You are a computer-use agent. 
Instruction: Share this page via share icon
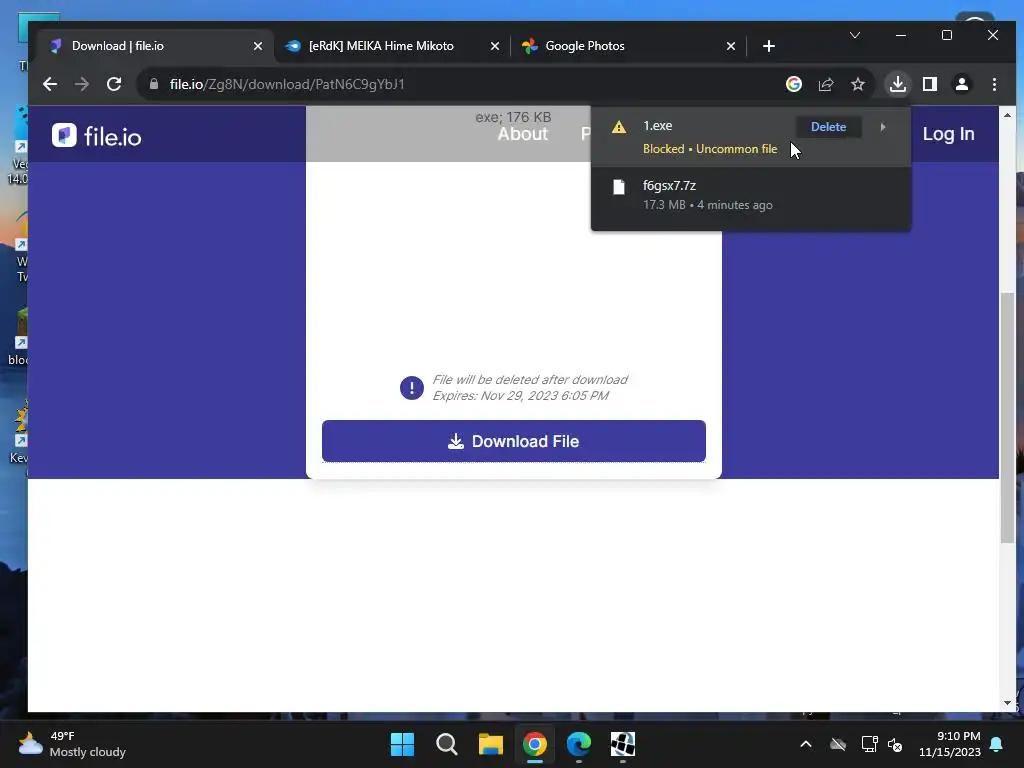tap(826, 84)
